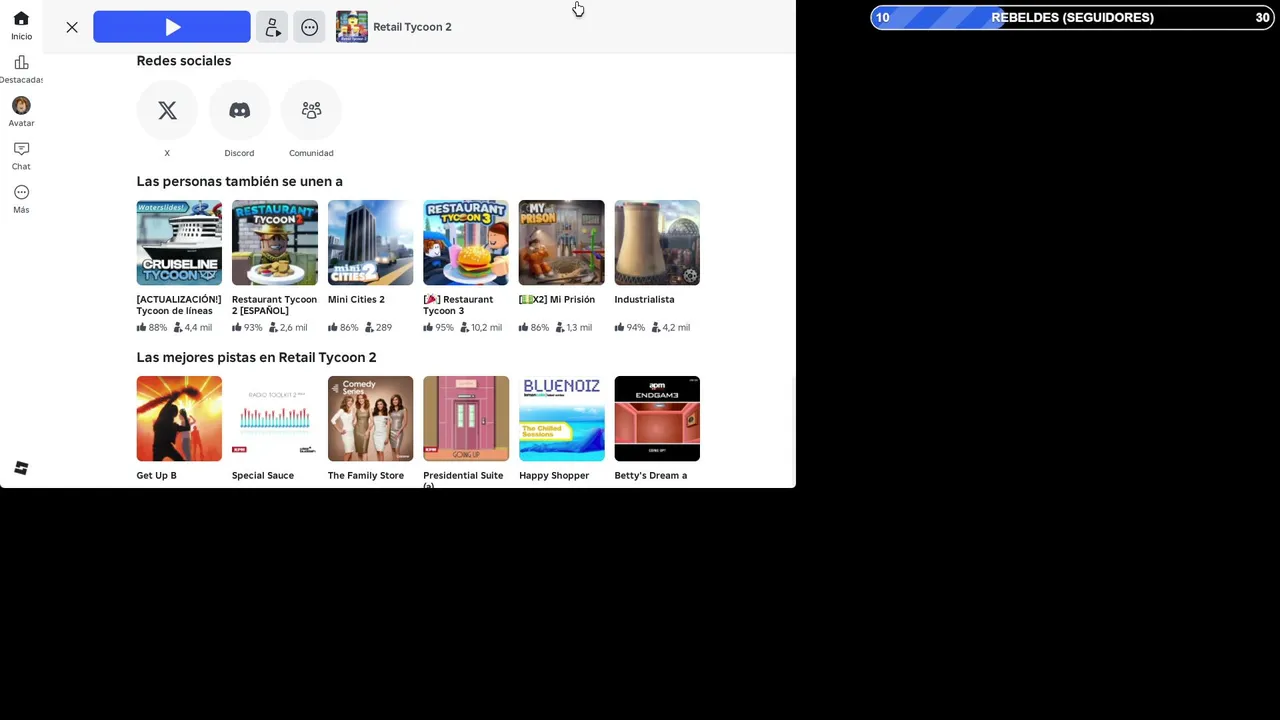1280x720 pixels.
Task: Go to Inicio in the sidebar
Action: [x=21, y=26]
